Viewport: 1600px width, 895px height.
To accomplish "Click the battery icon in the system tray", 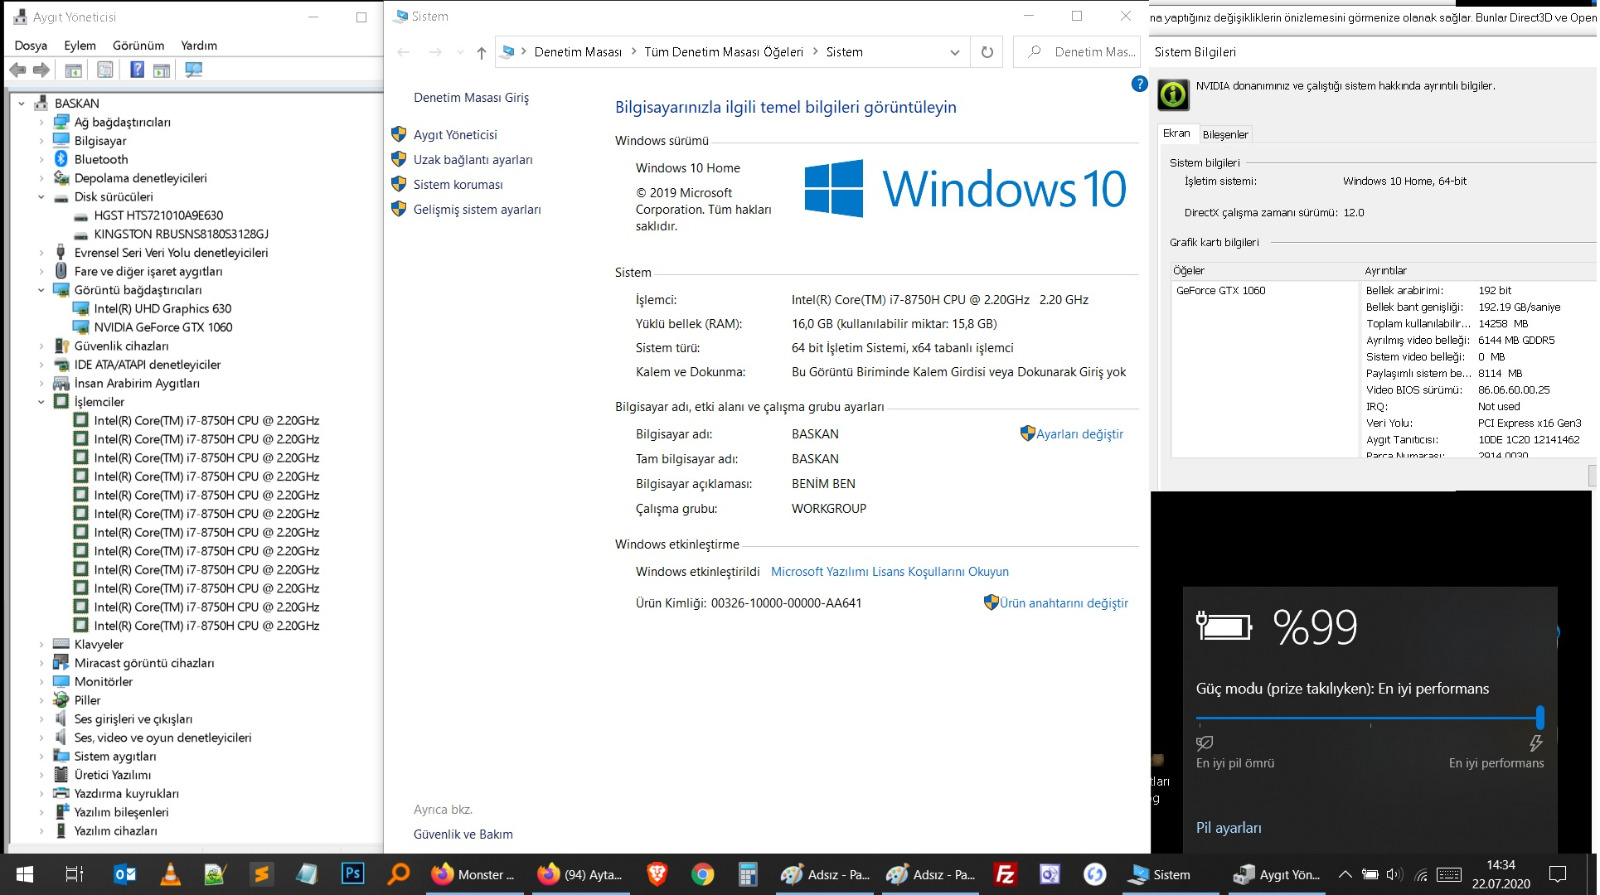I will (x=1370, y=875).
